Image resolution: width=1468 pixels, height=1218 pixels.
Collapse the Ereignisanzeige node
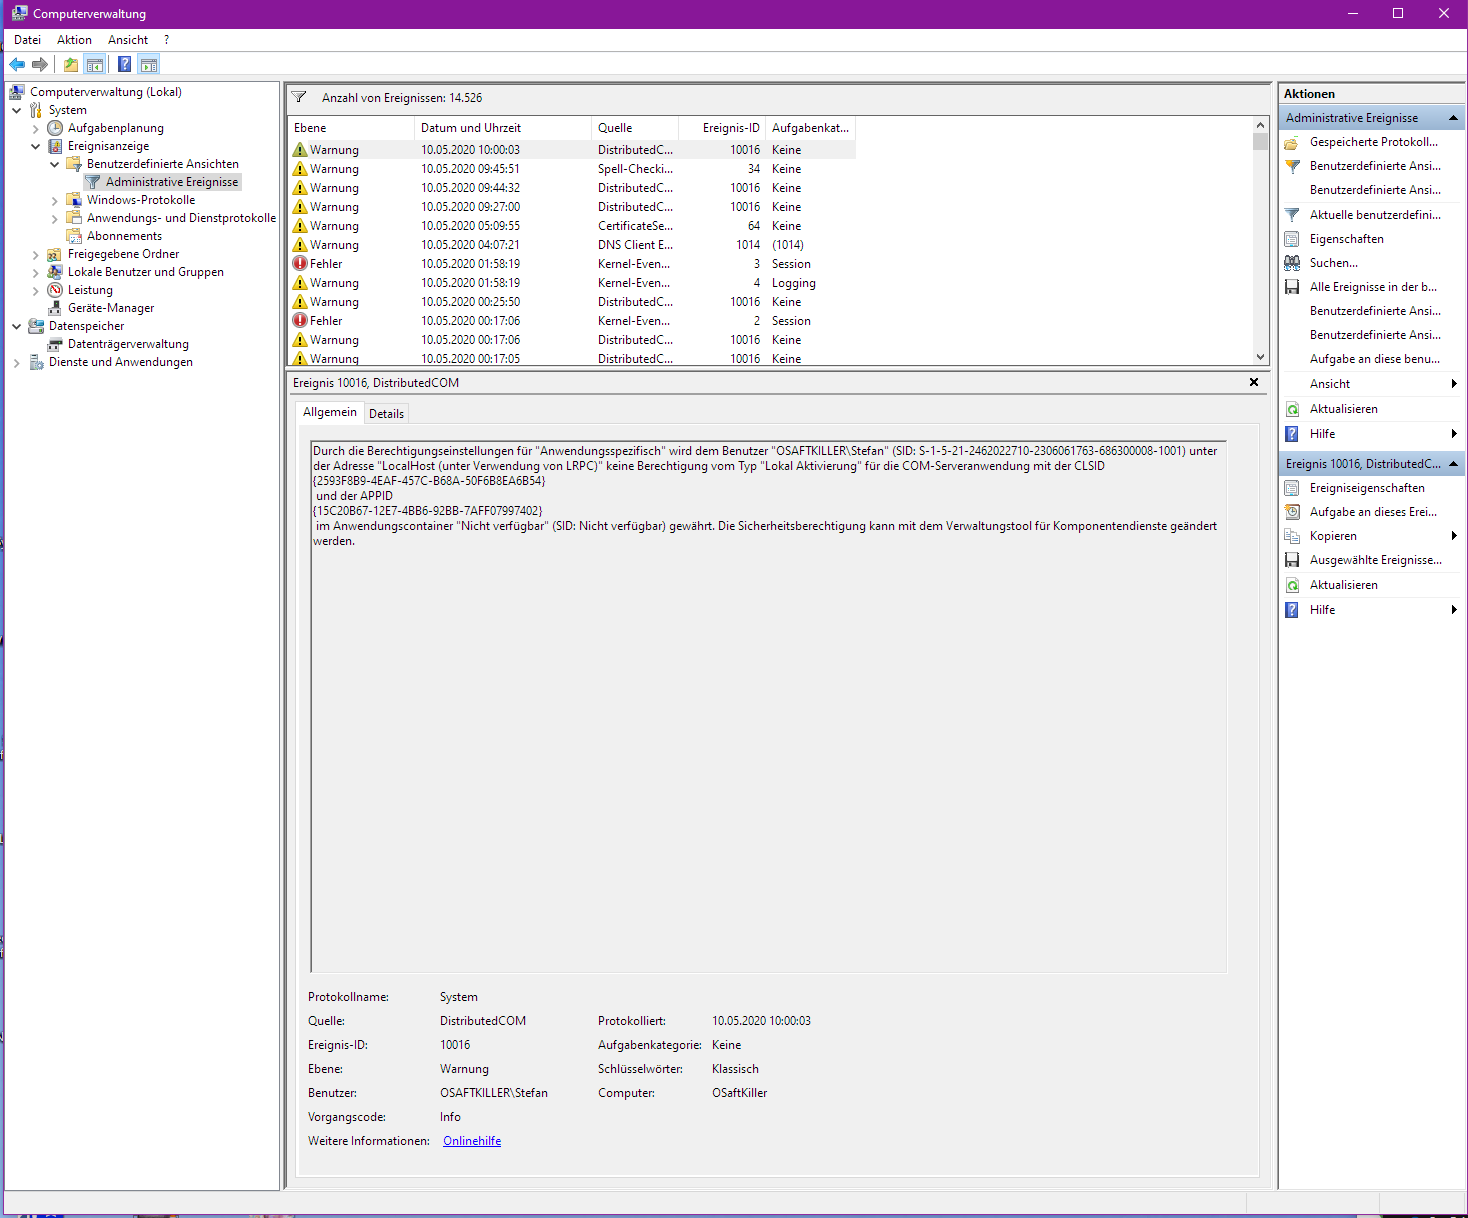click(36, 146)
